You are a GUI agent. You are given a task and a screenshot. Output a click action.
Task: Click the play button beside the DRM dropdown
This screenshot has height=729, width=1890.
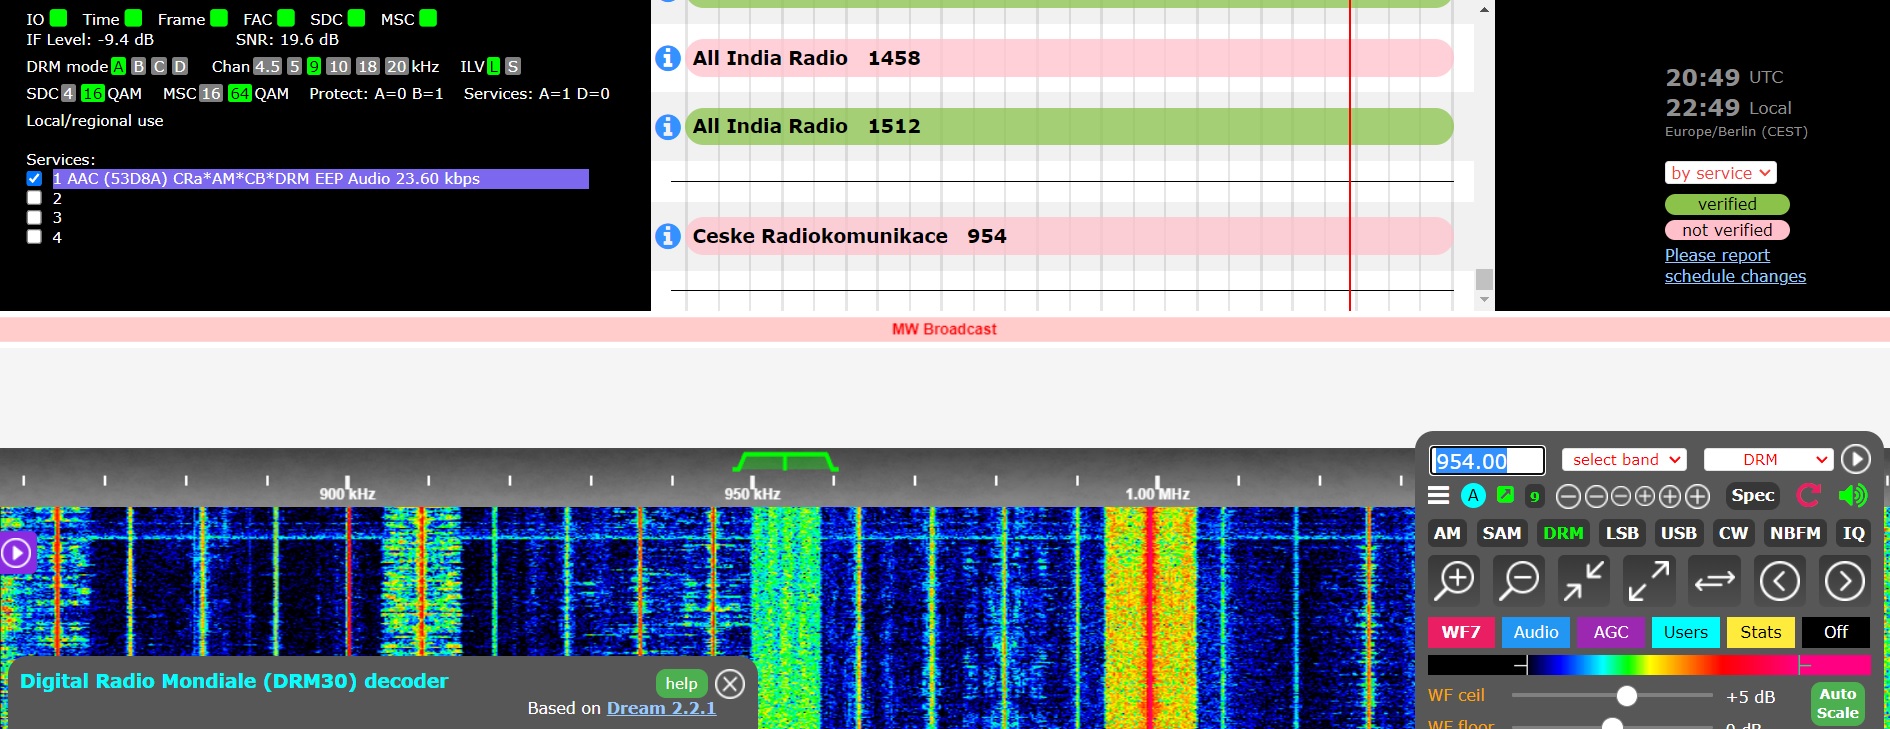click(x=1856, y=459)
